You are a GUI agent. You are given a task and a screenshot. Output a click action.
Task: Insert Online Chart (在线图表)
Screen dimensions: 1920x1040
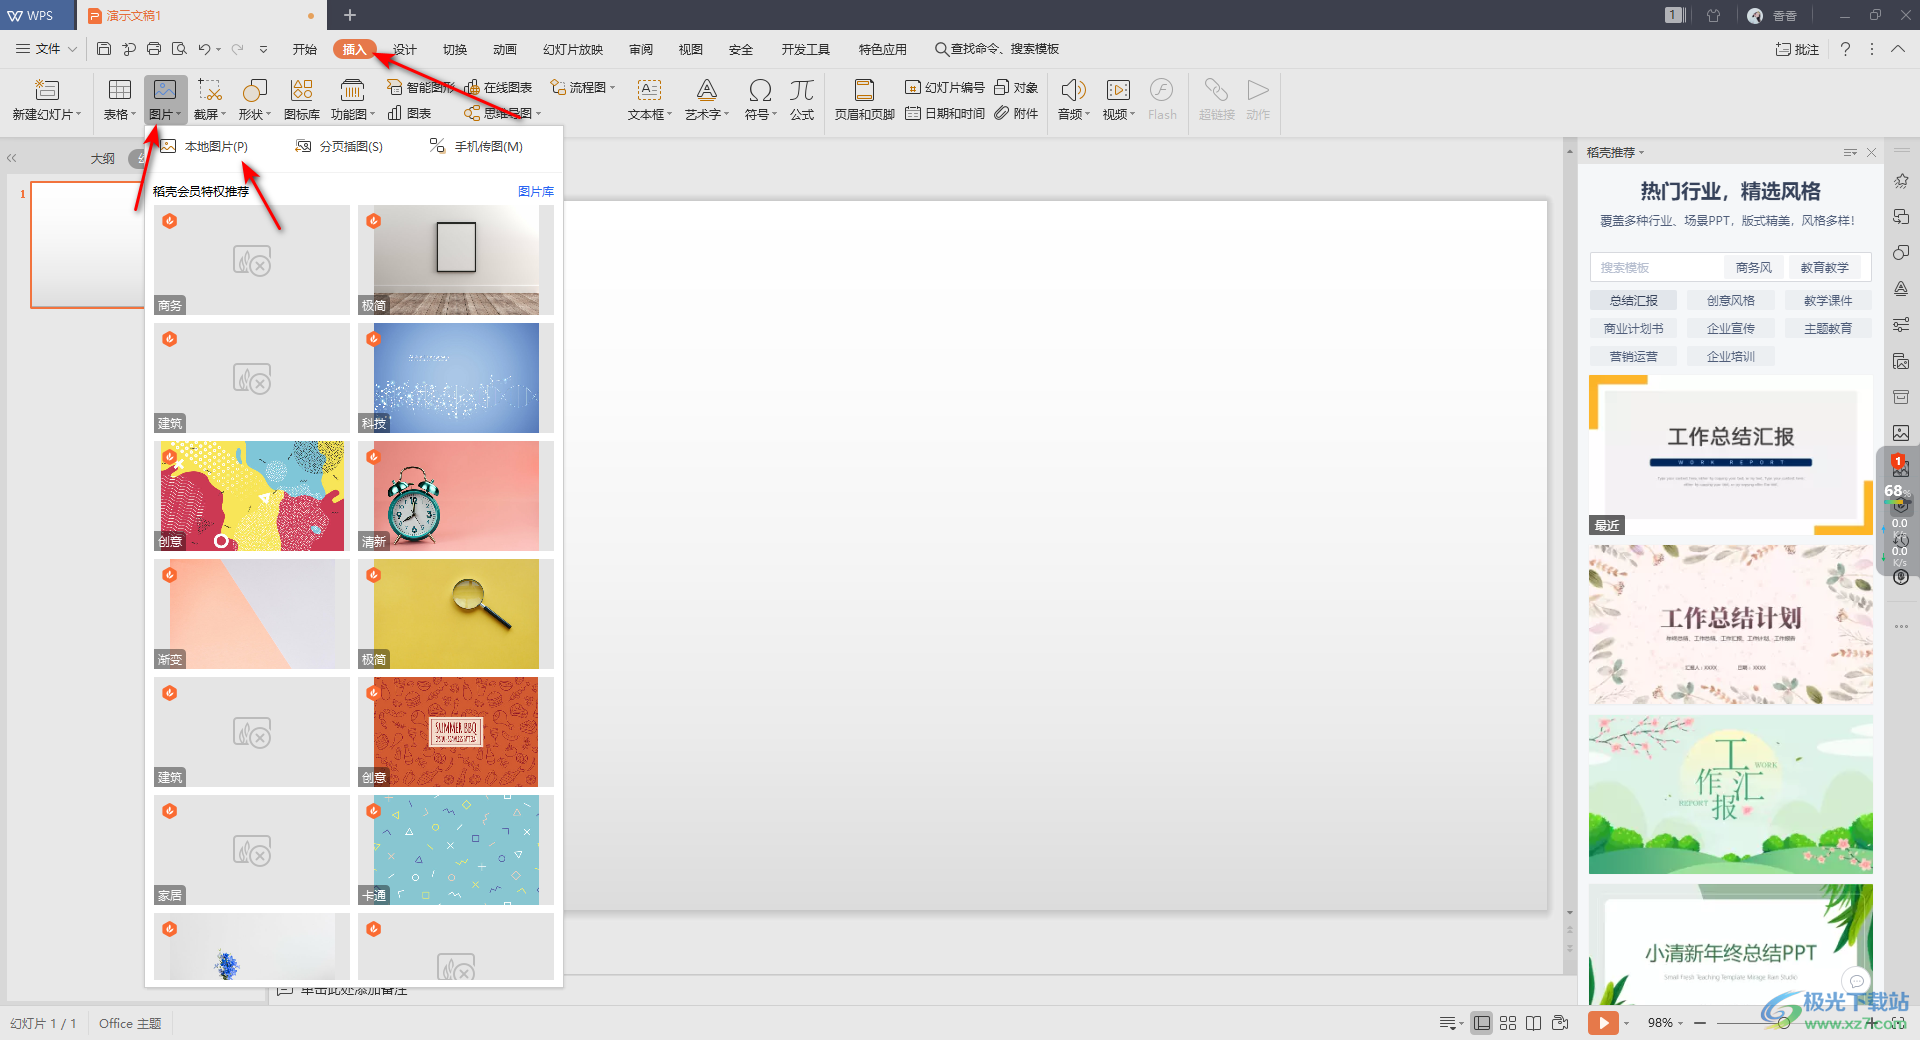[498, 87]
